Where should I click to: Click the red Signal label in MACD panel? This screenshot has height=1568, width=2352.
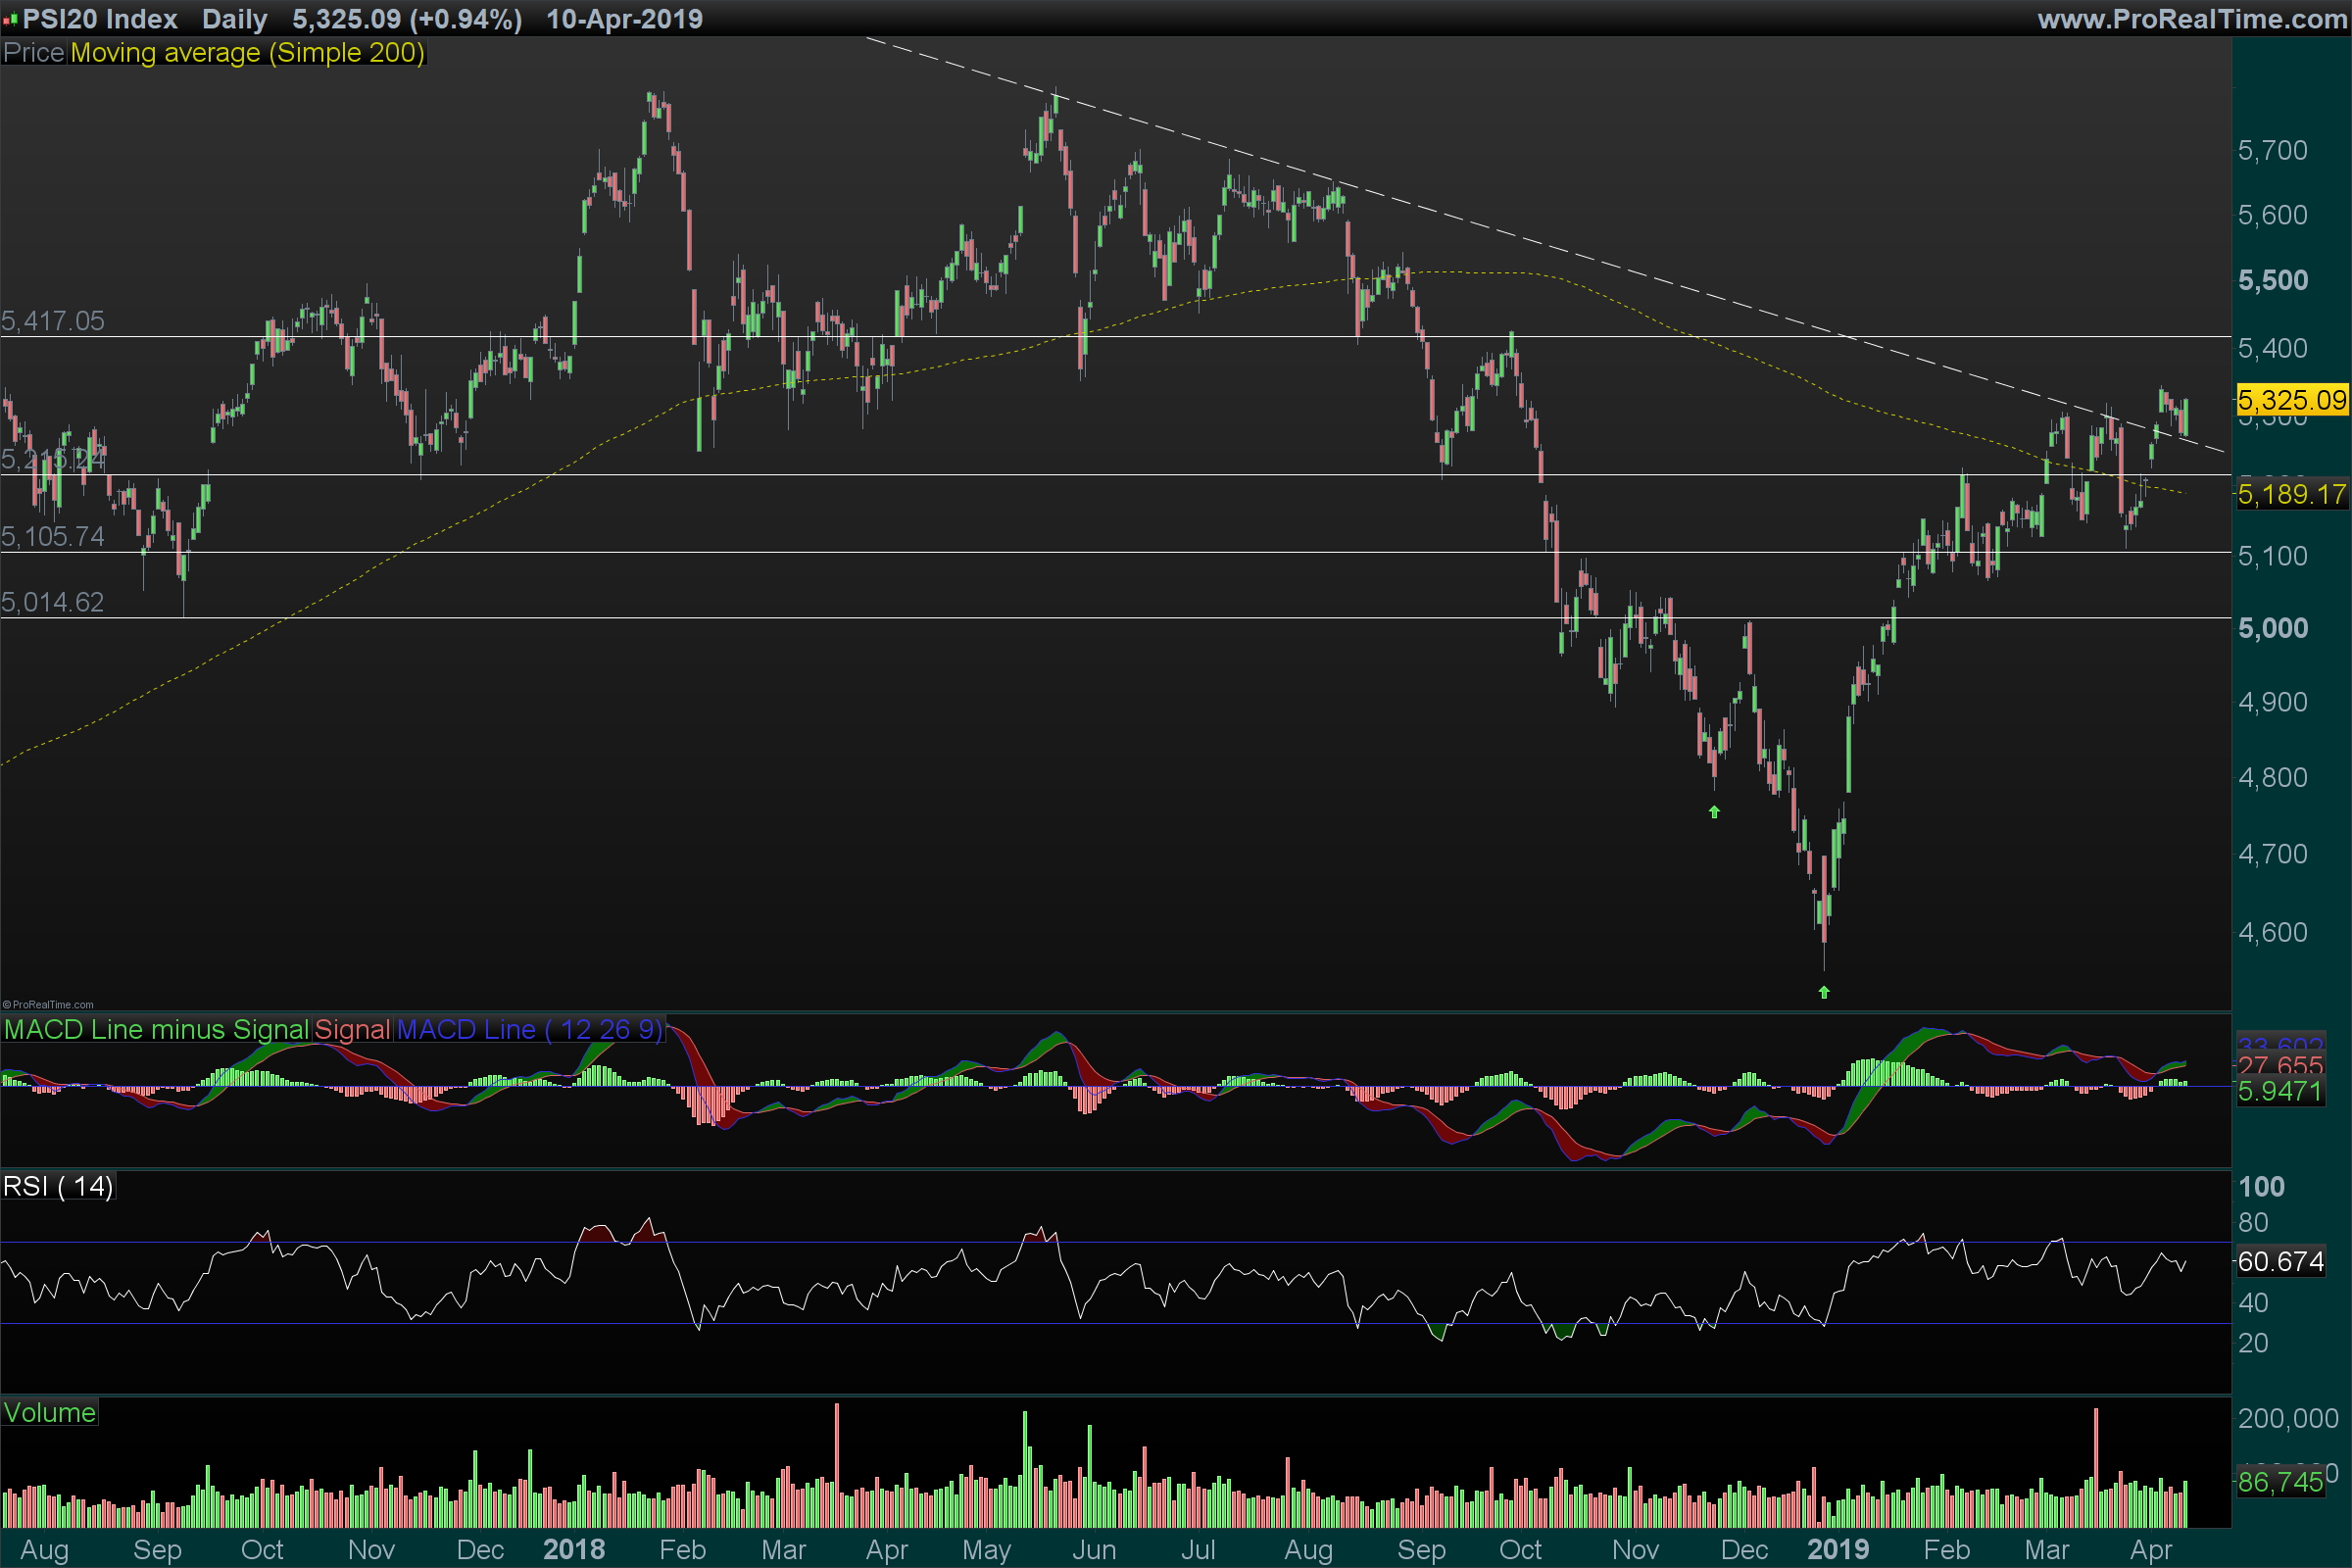click(352, 1030)
